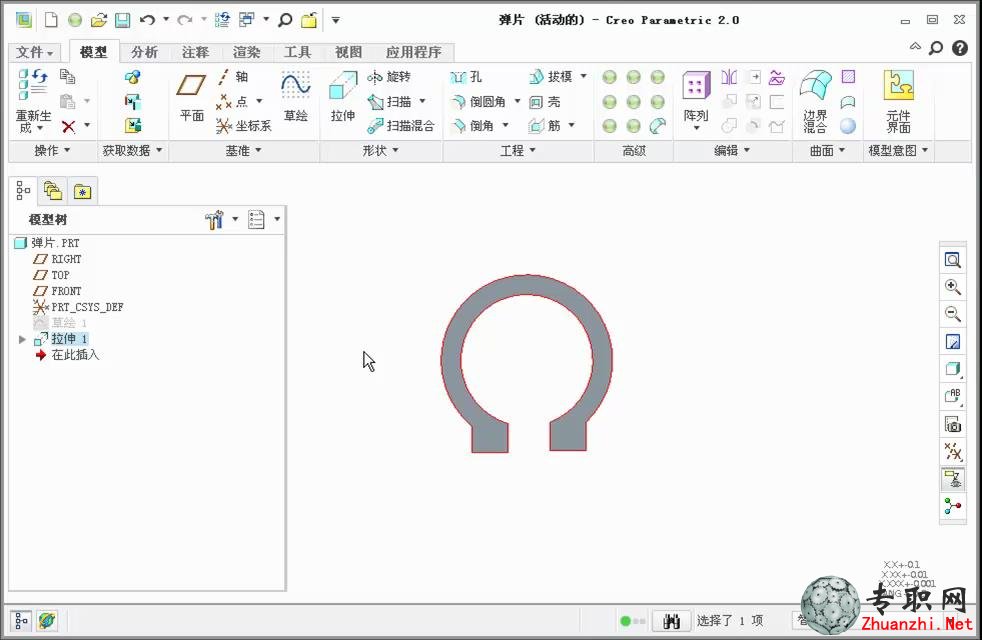Click the Open folder icon
The image size is (982, 640).
tap(98, 20)
